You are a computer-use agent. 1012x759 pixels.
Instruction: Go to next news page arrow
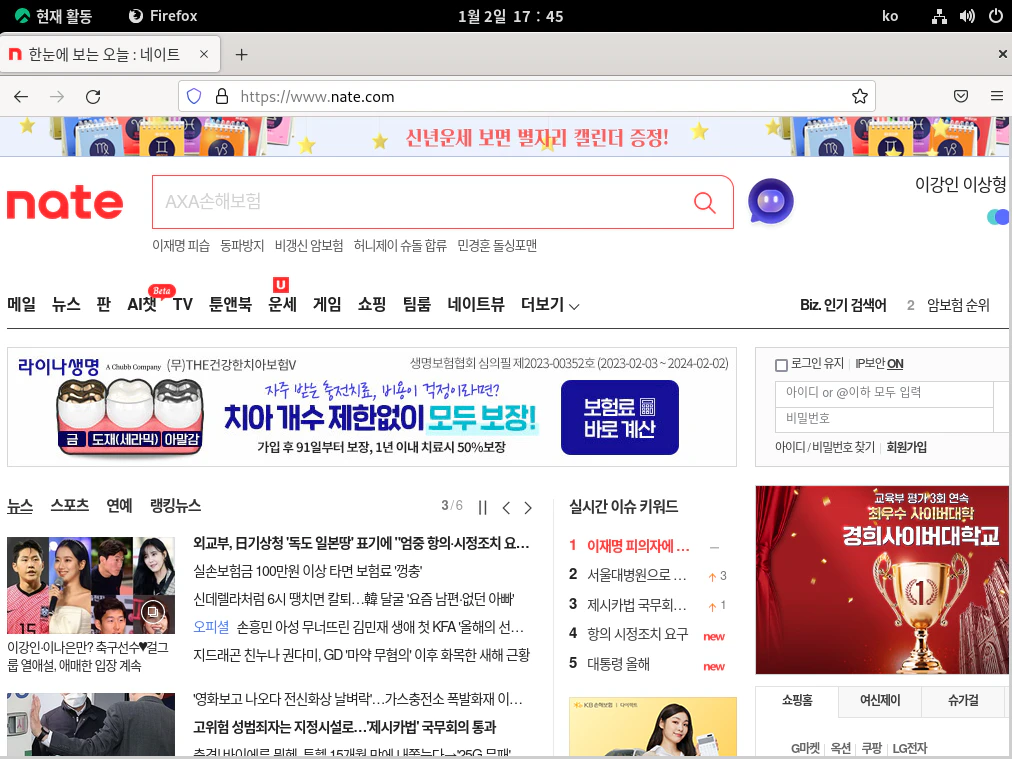(528, 508)
